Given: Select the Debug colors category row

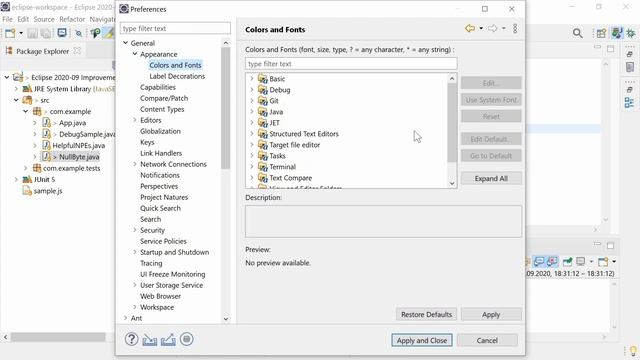Looking at the screenshot, I should click(280, 90).
